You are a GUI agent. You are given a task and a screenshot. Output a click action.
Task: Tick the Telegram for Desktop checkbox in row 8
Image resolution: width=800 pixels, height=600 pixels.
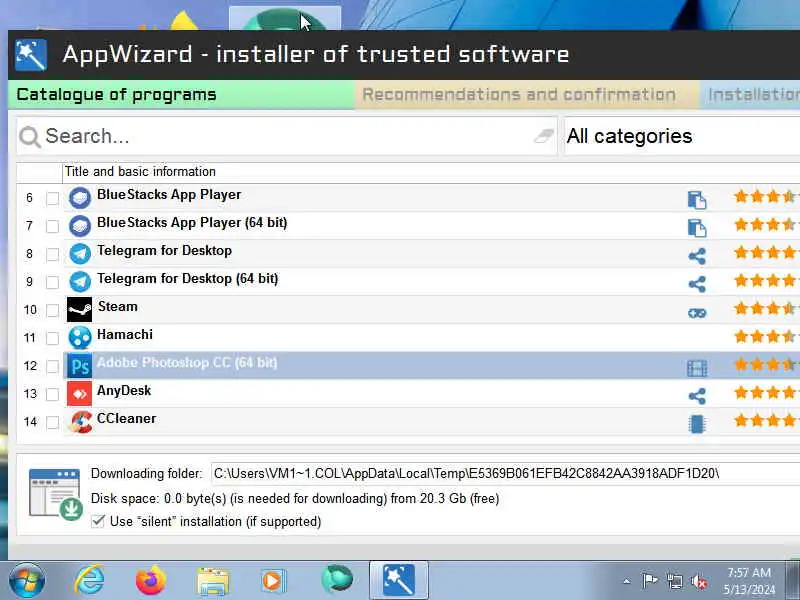52,254
